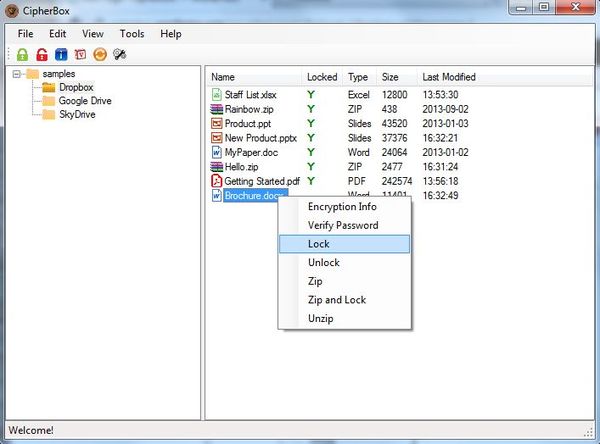Sort files by Name column header
This screenshot has width=600, height=444.
223,77
